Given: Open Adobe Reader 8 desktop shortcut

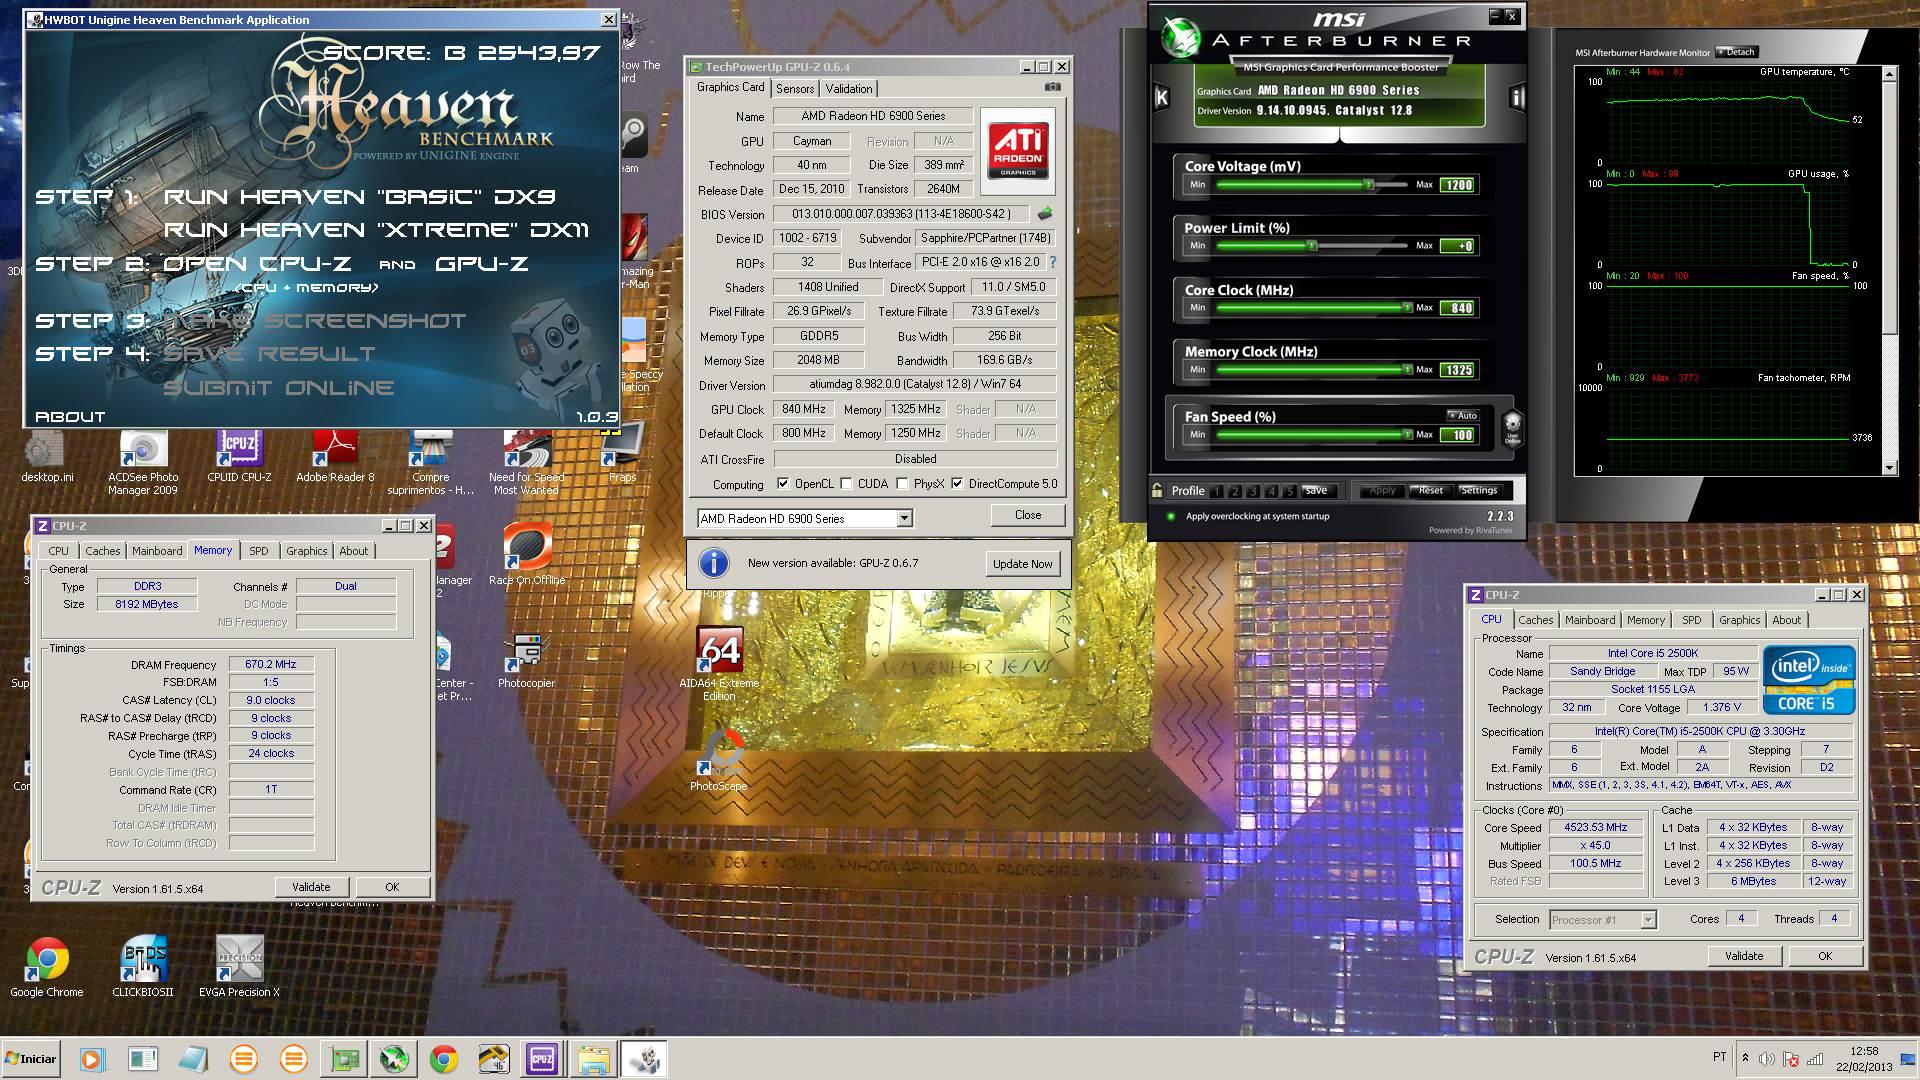Looking at the screenshot, I should point(335,458).
